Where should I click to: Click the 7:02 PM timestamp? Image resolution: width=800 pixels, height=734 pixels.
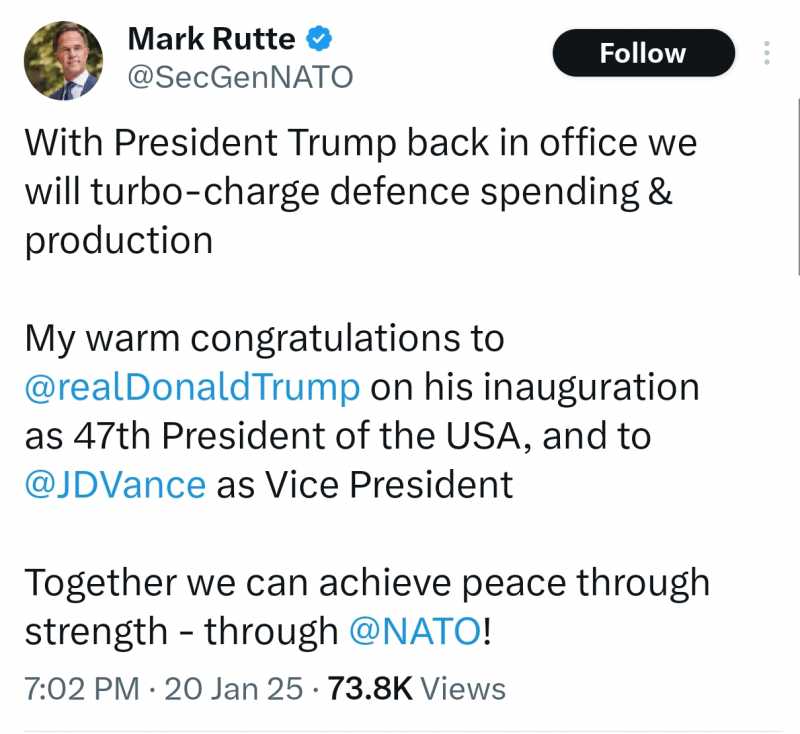tap(83, 689)
